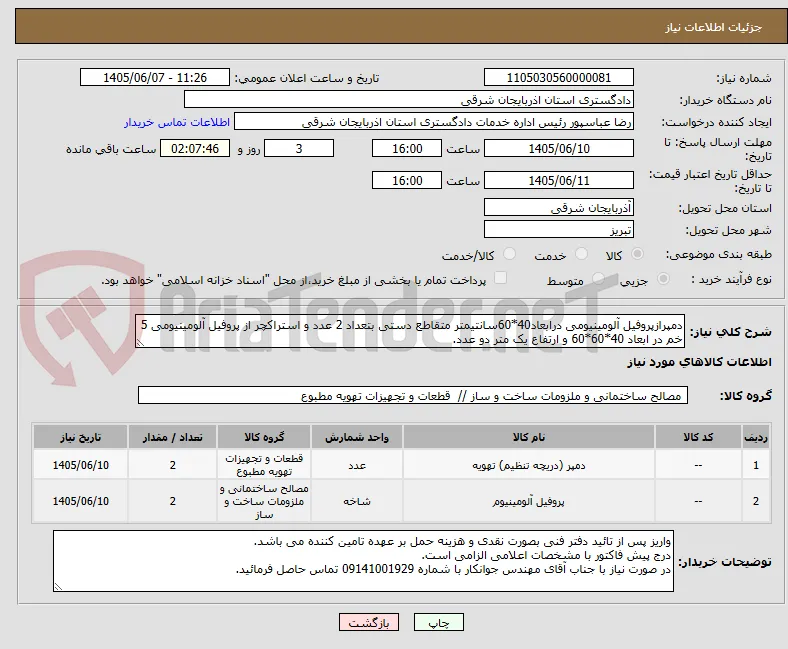The width and height of the screenshot is (788, 649).
Task: Click the اطلاعات کالاهای مورد نیاز heading
Action: tap(699, 362)
